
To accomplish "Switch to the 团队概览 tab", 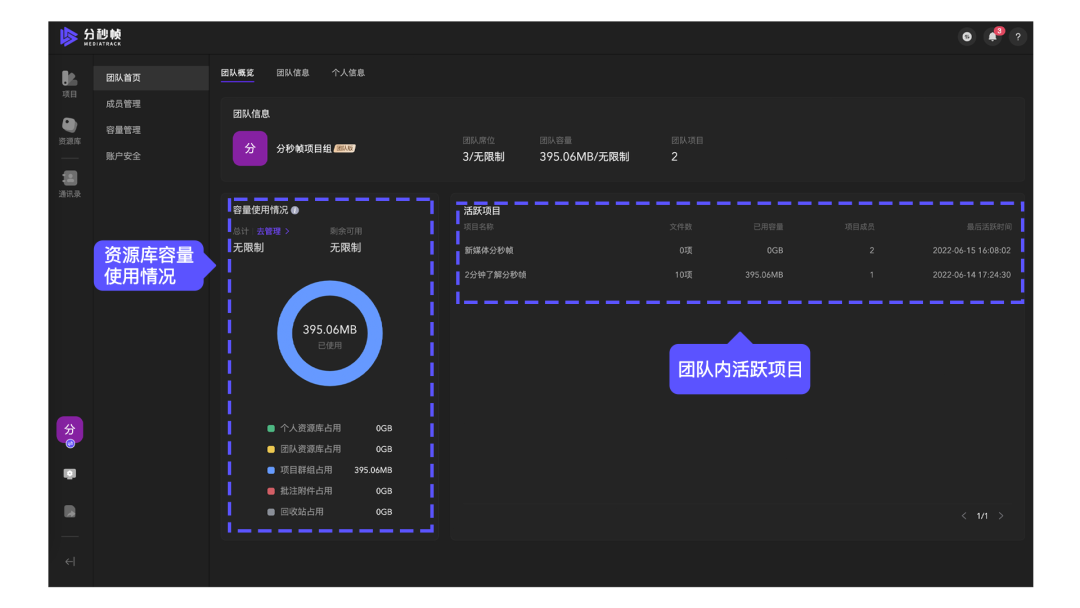I will pos(238,73).
